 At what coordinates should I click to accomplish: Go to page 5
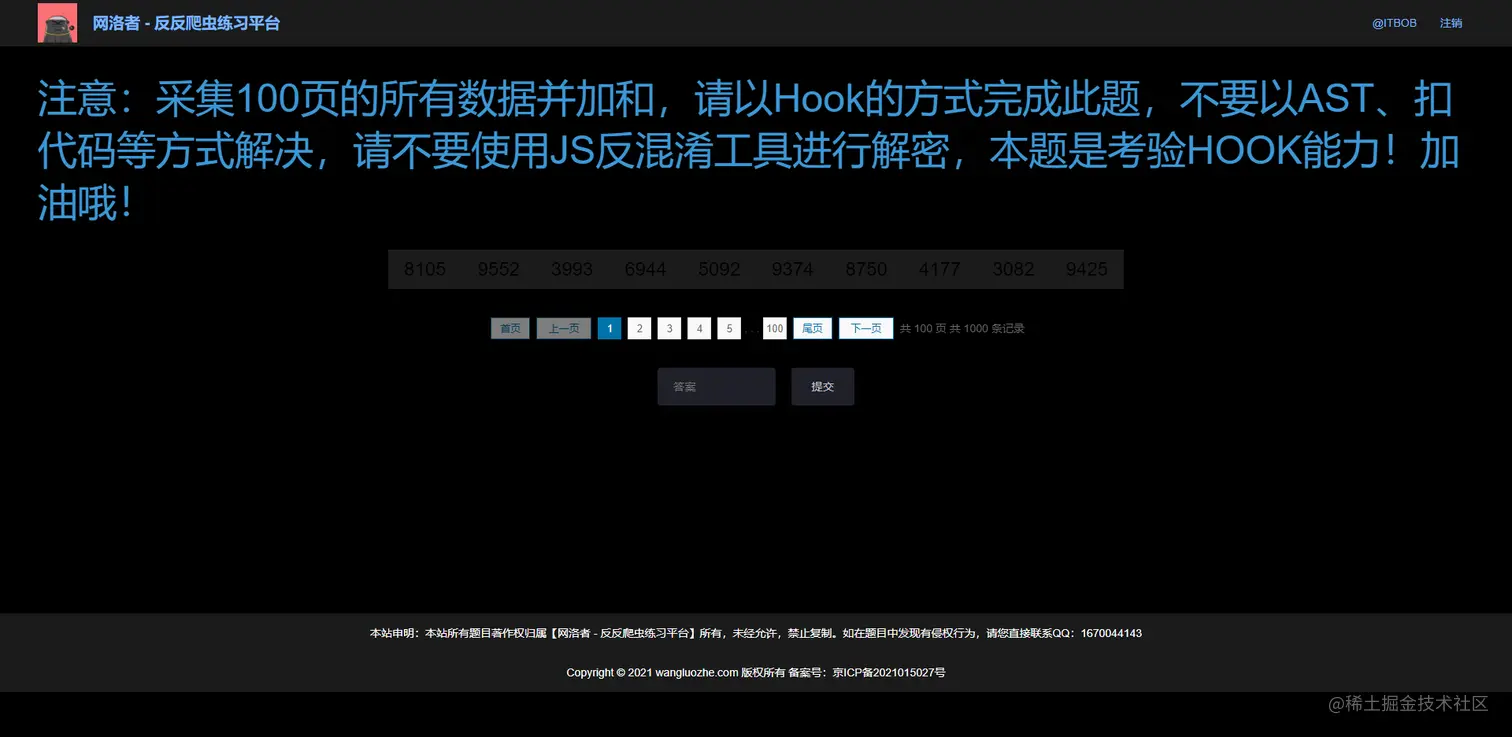[x=729, y=328]
